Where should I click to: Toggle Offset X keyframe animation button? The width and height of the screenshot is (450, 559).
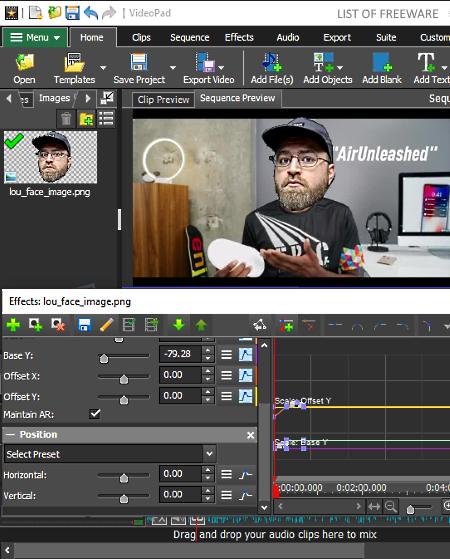[245, 375]
